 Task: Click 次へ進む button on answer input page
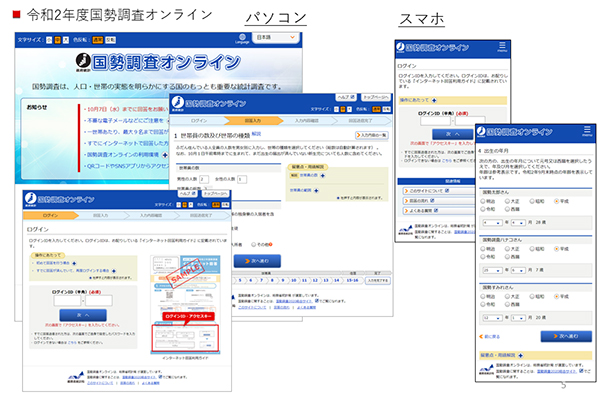click(257, 261)
